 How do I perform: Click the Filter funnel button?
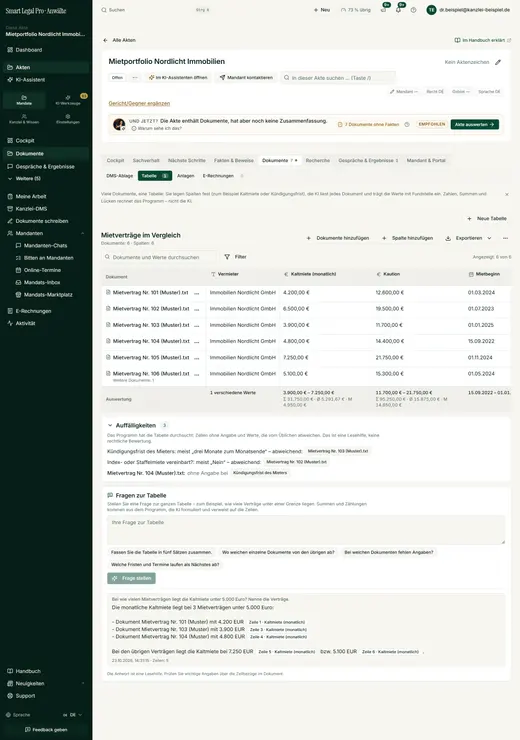tap(235, 257)
